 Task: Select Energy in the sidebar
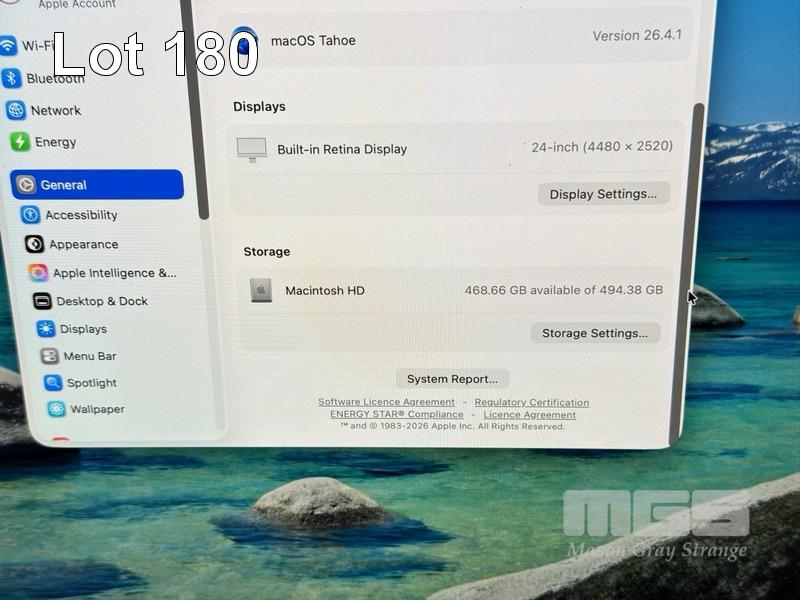point(55,142)
